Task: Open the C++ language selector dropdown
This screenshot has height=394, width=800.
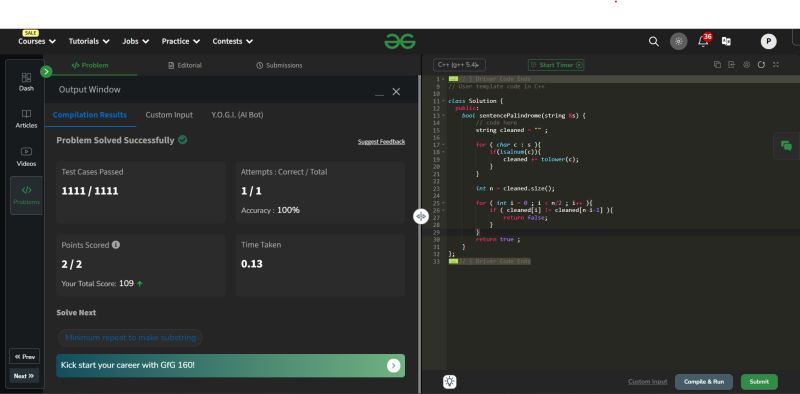Action: click(459, 65)
